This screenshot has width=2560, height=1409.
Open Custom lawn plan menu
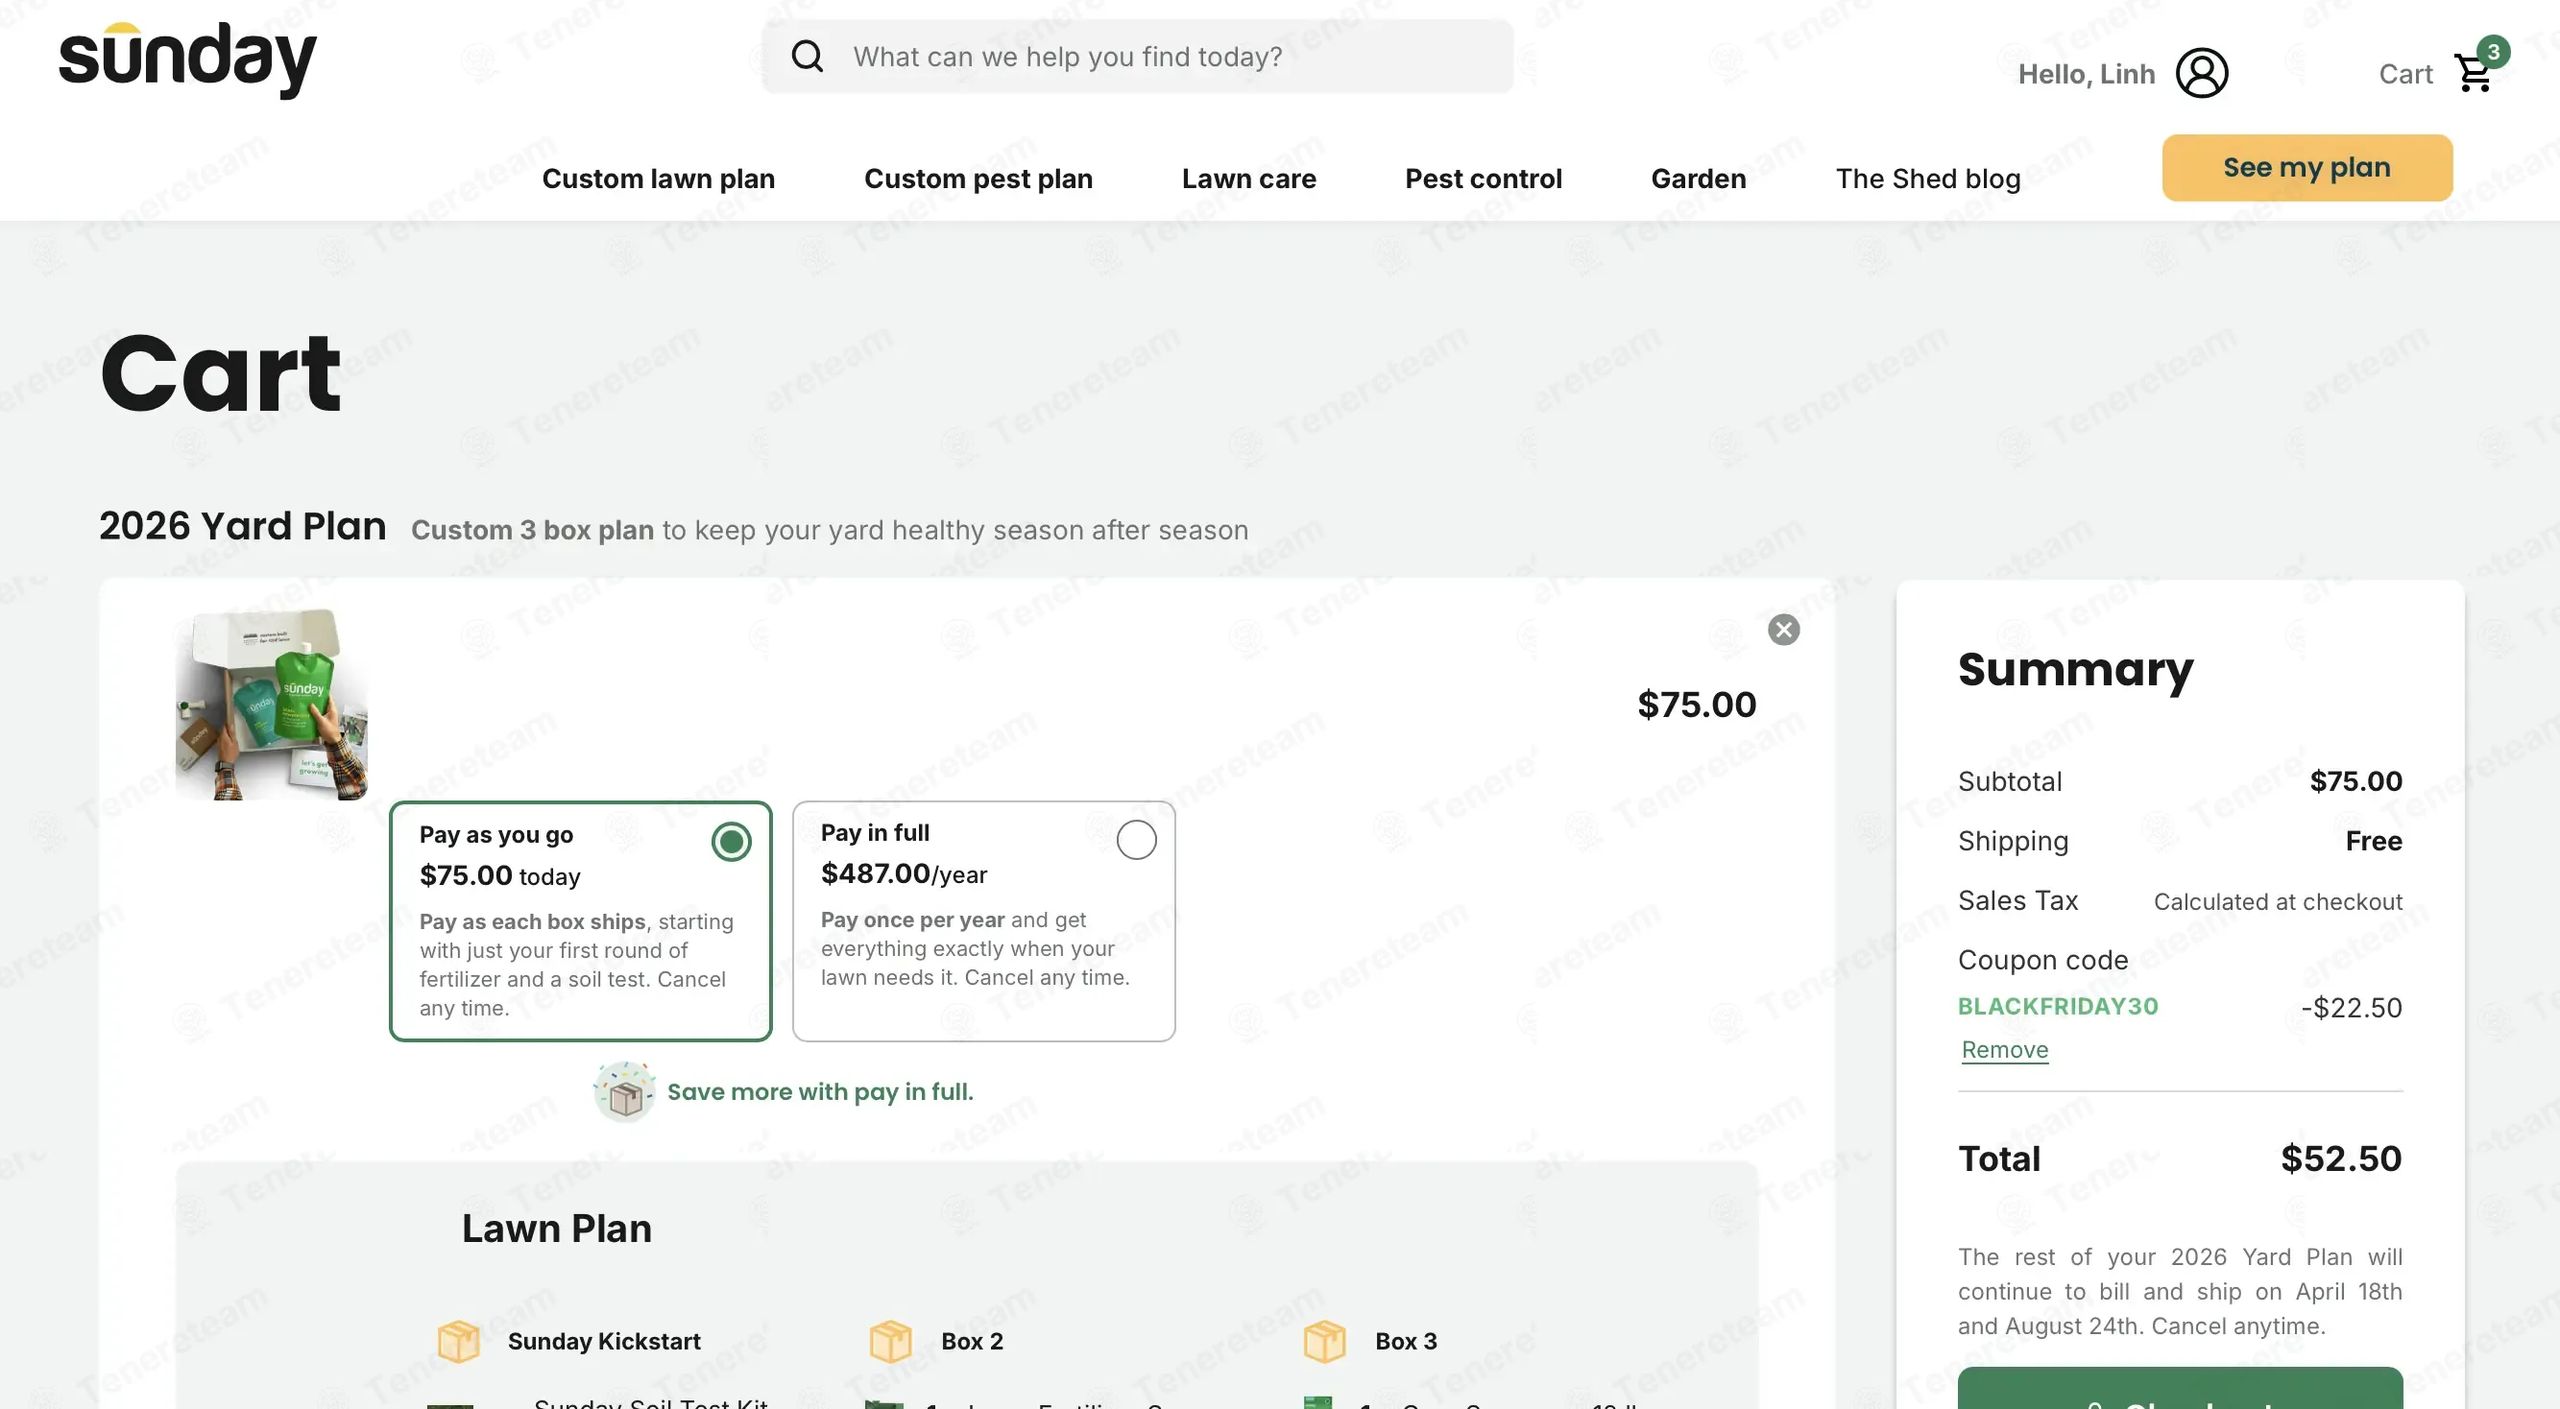[658, 179]
